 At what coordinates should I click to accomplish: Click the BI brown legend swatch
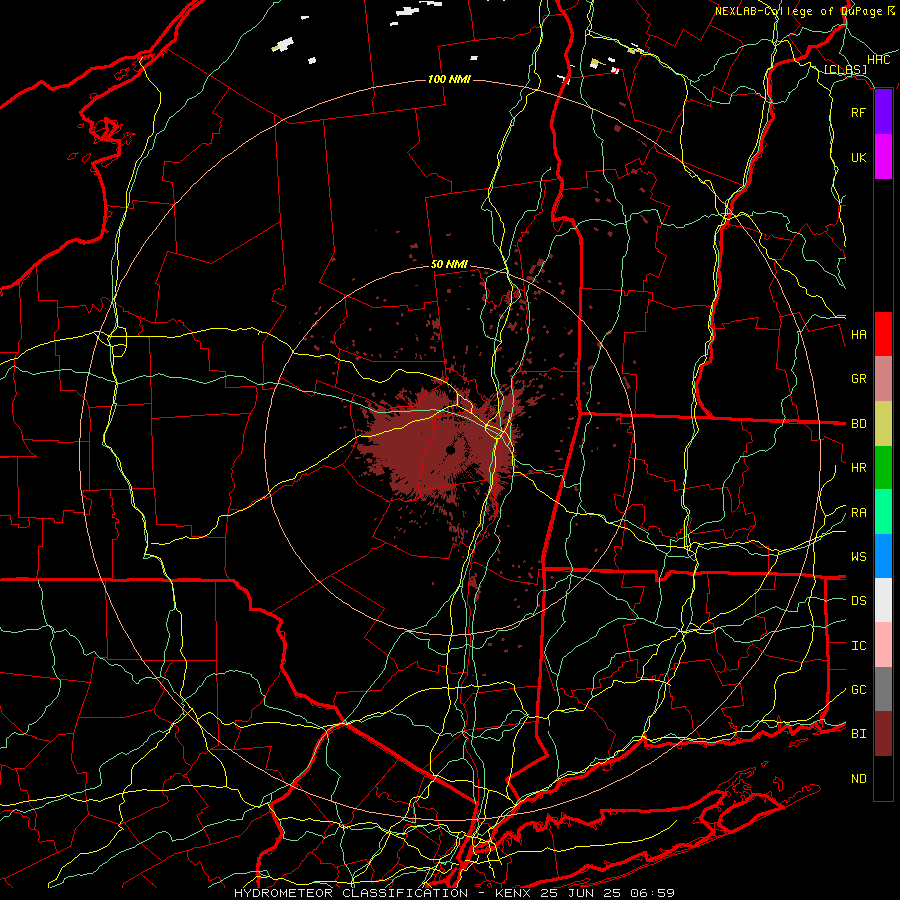pyautogui.click(x=883, y=734)
